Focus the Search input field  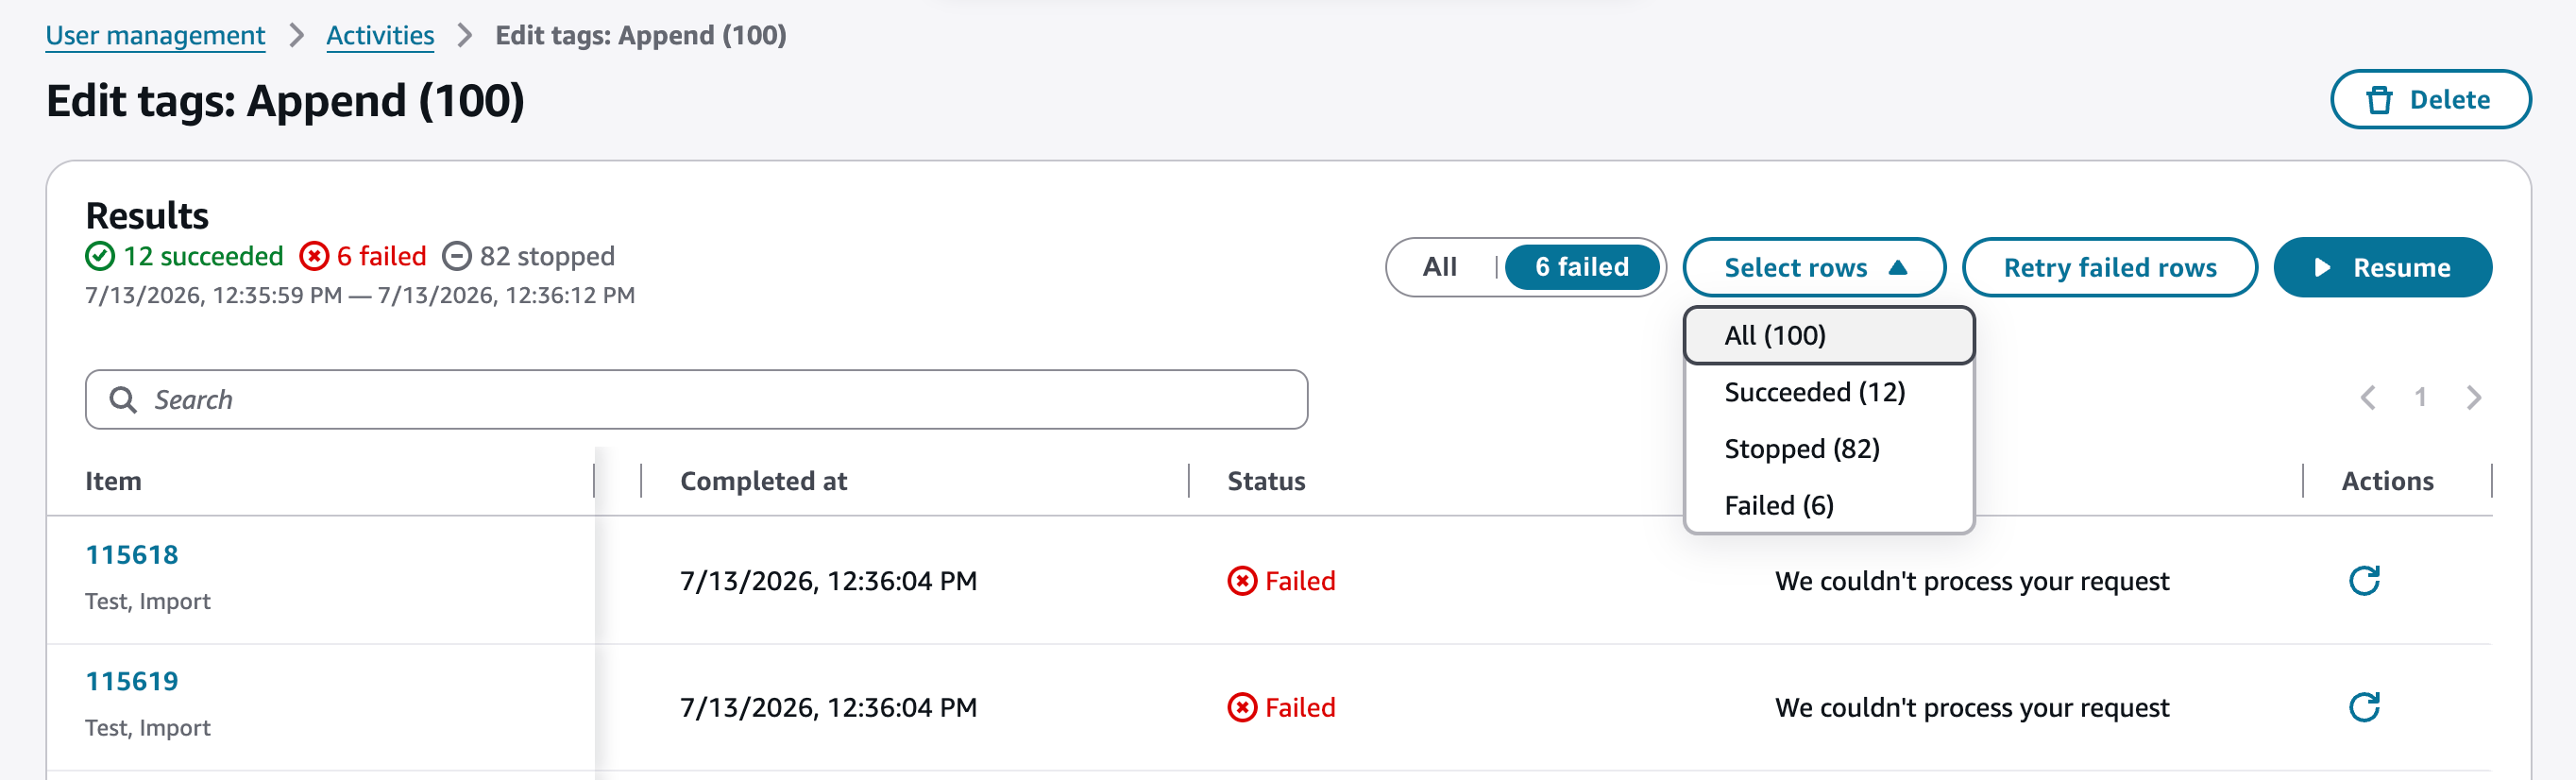(x=696, y=400)
